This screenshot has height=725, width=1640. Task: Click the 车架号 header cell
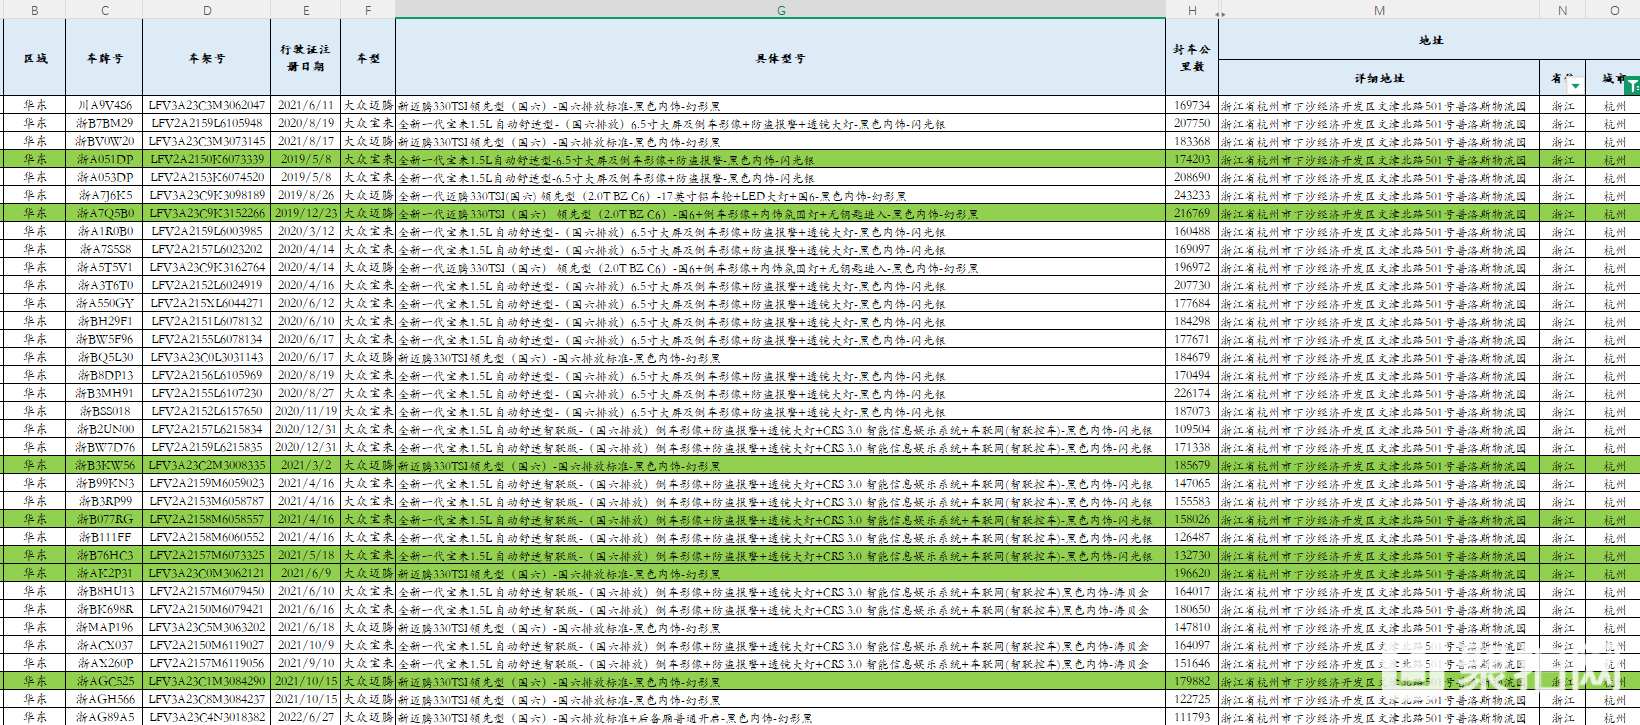point(206,58)
